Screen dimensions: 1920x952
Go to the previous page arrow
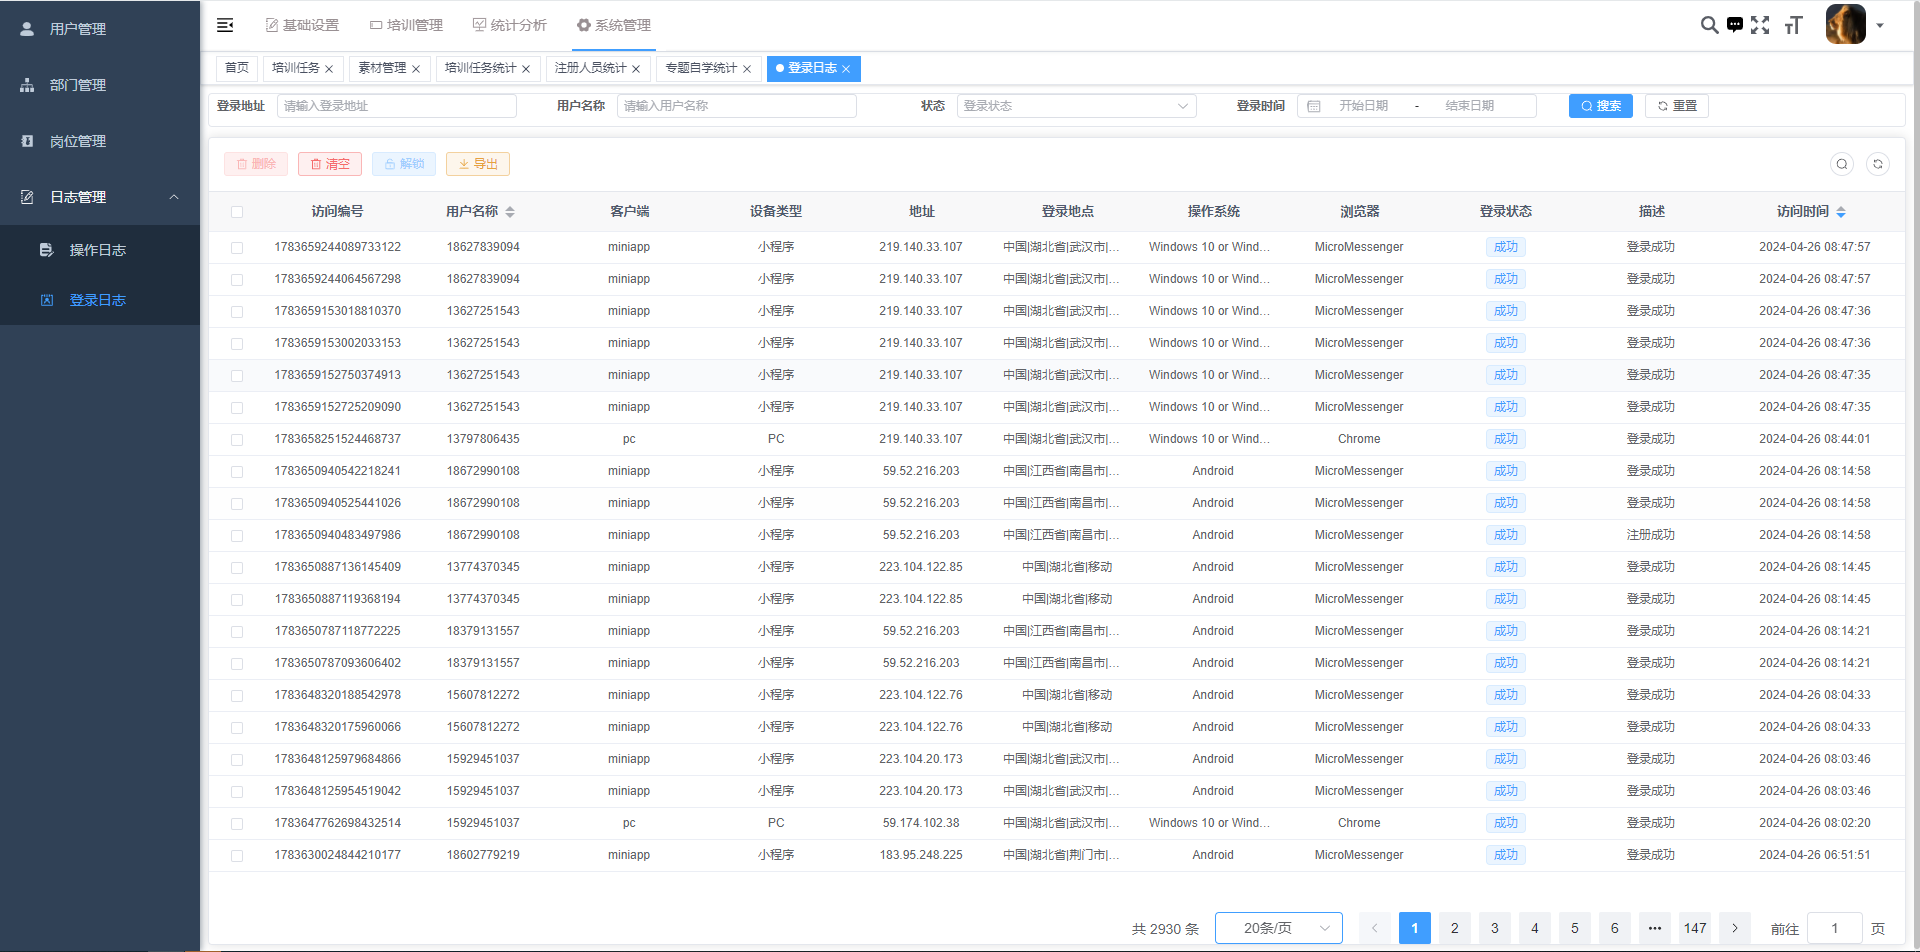pyautogui.click(x=1375, y=928)
